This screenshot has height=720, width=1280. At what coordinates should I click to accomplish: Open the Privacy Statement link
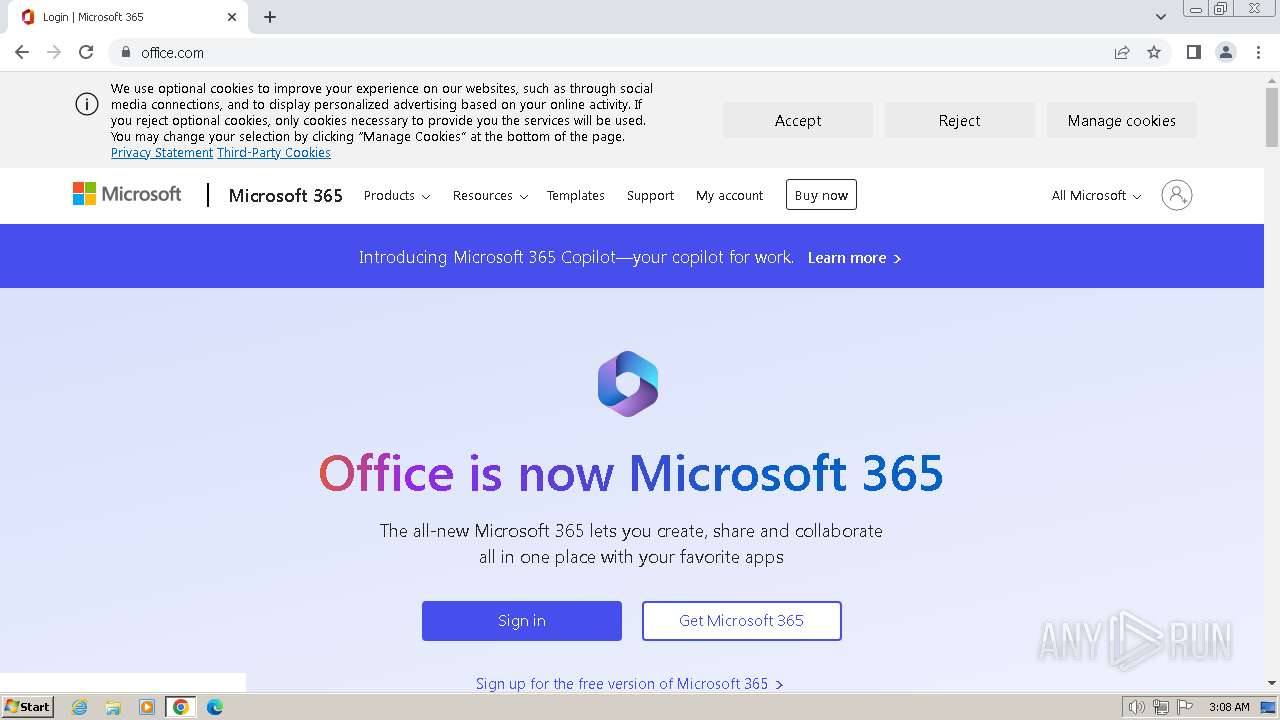162,153
